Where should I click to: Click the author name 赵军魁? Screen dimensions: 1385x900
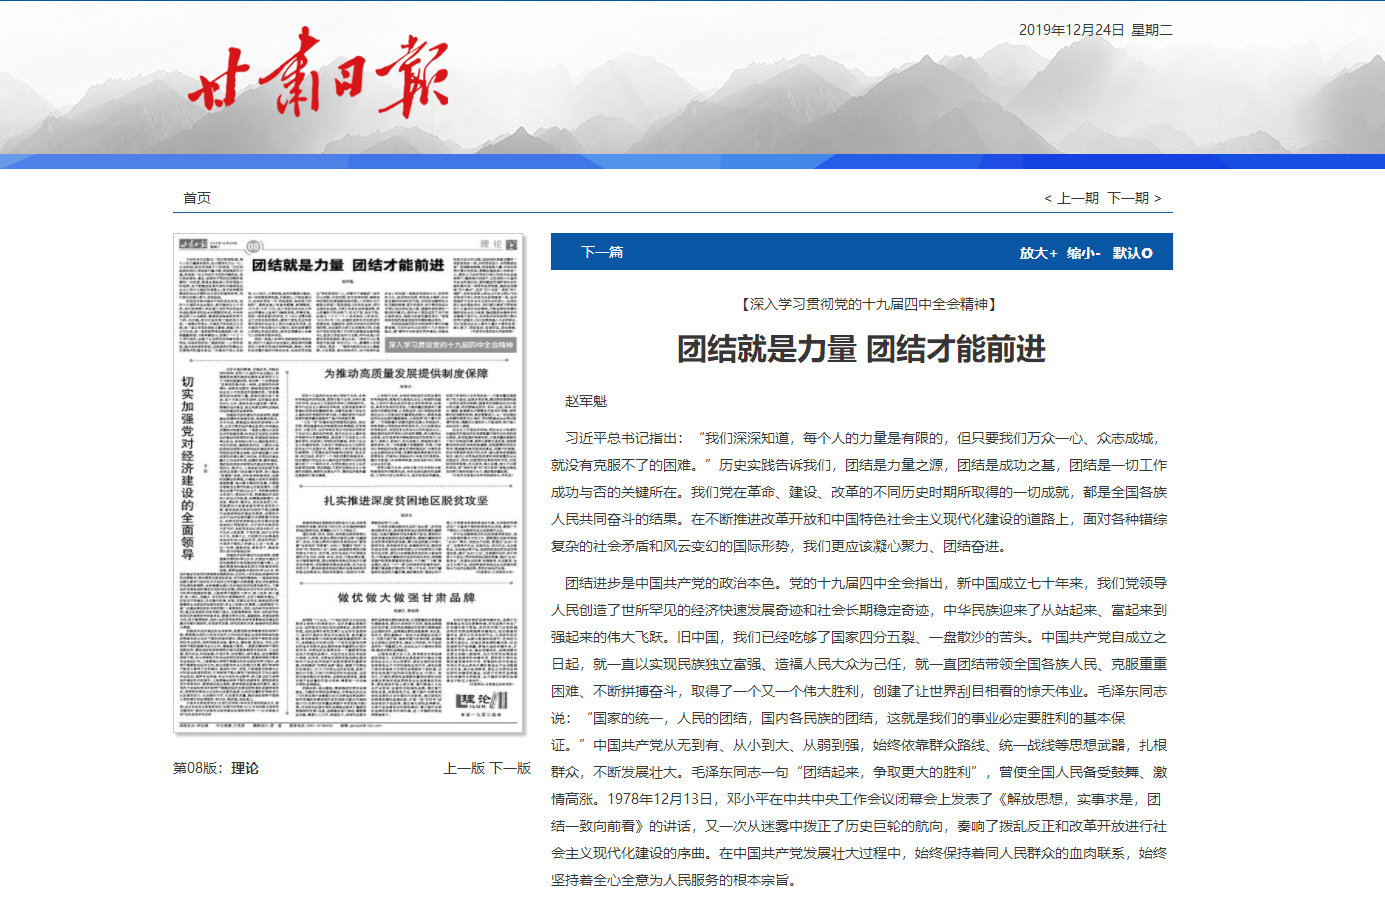click(586, 401)
